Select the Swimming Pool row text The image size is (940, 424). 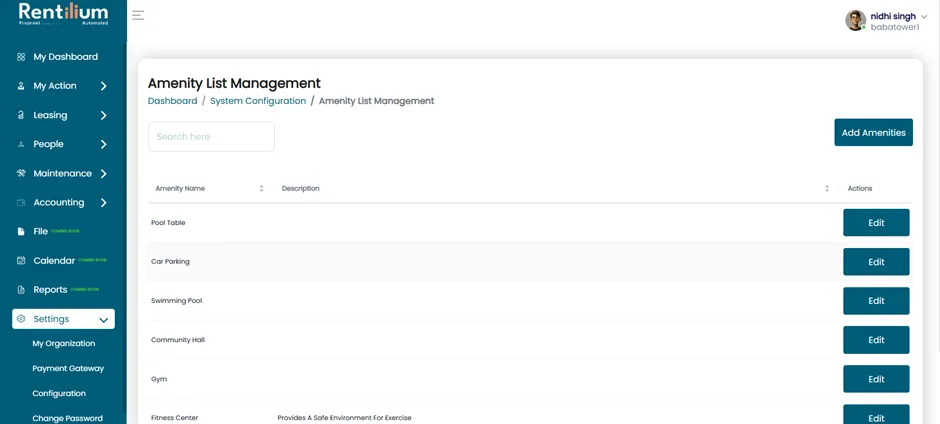tap(176, 300)
